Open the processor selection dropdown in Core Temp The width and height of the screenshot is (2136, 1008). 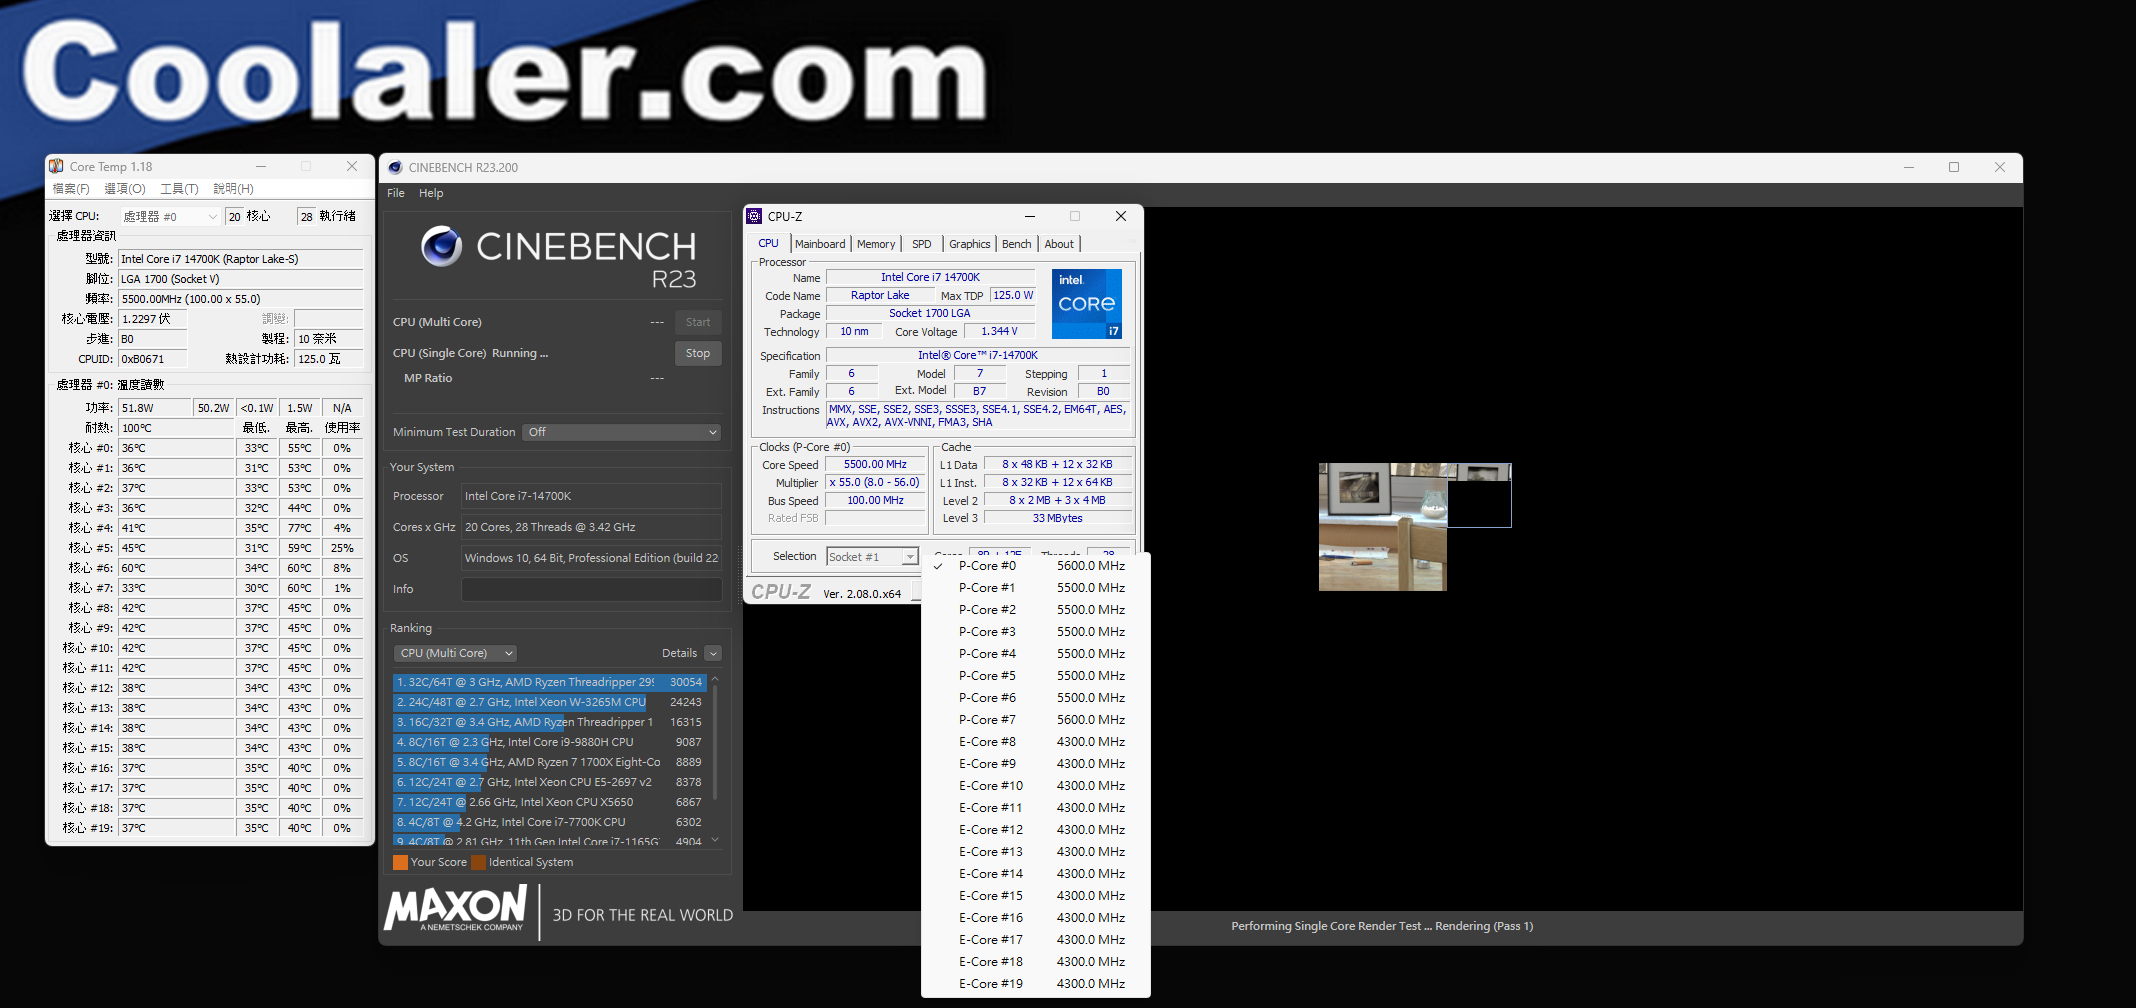170,216
